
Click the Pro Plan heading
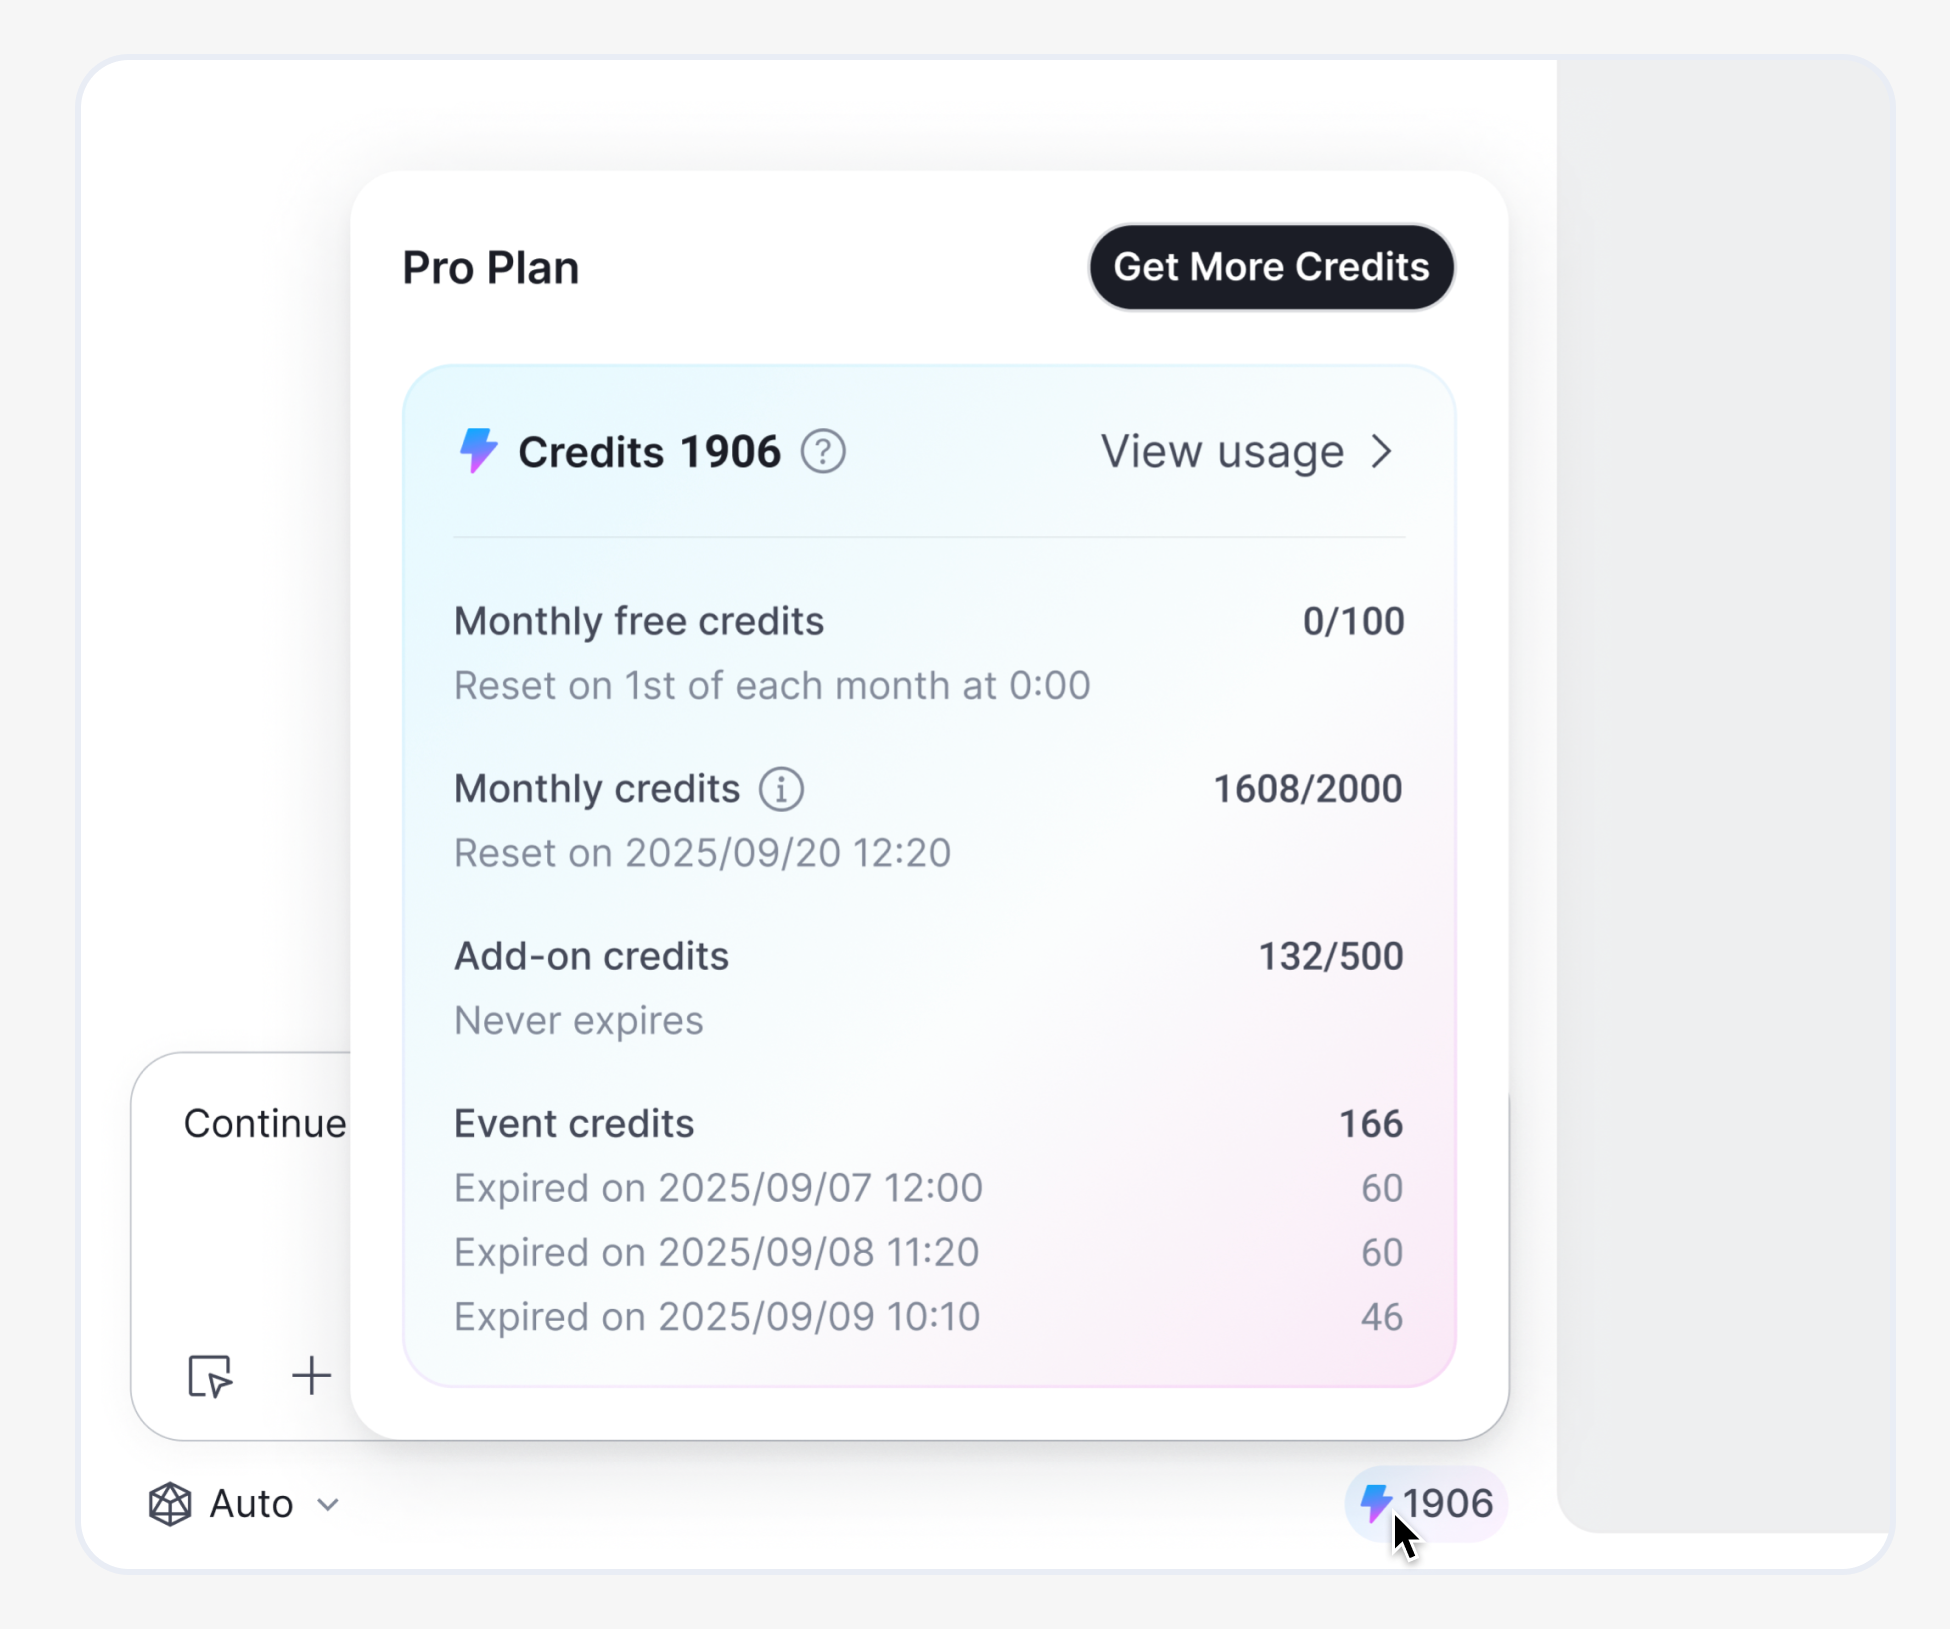pos(490,268)
